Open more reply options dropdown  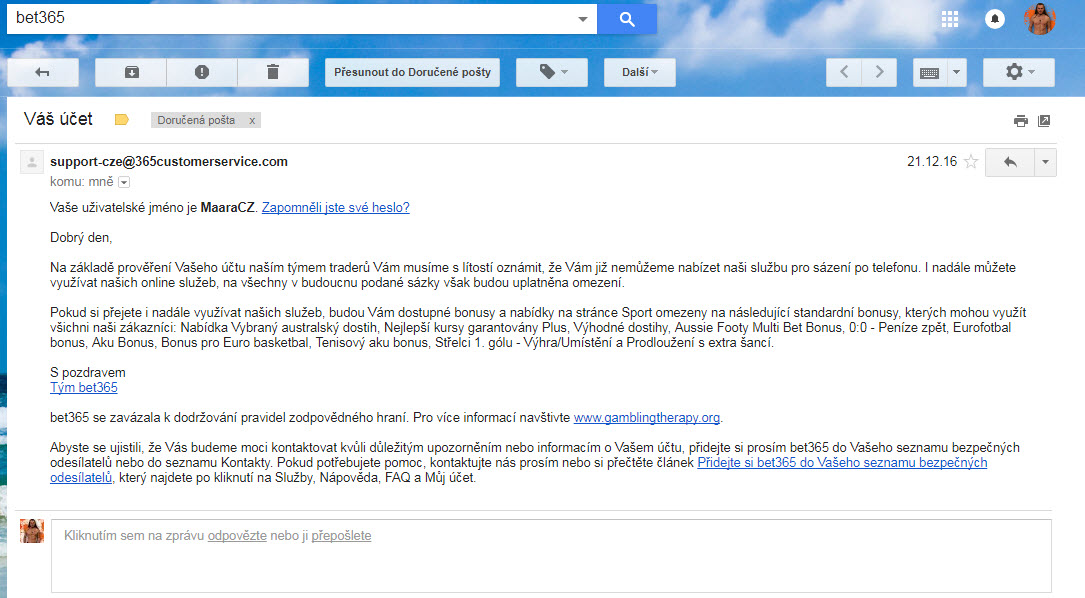(x=1046, y=162)
